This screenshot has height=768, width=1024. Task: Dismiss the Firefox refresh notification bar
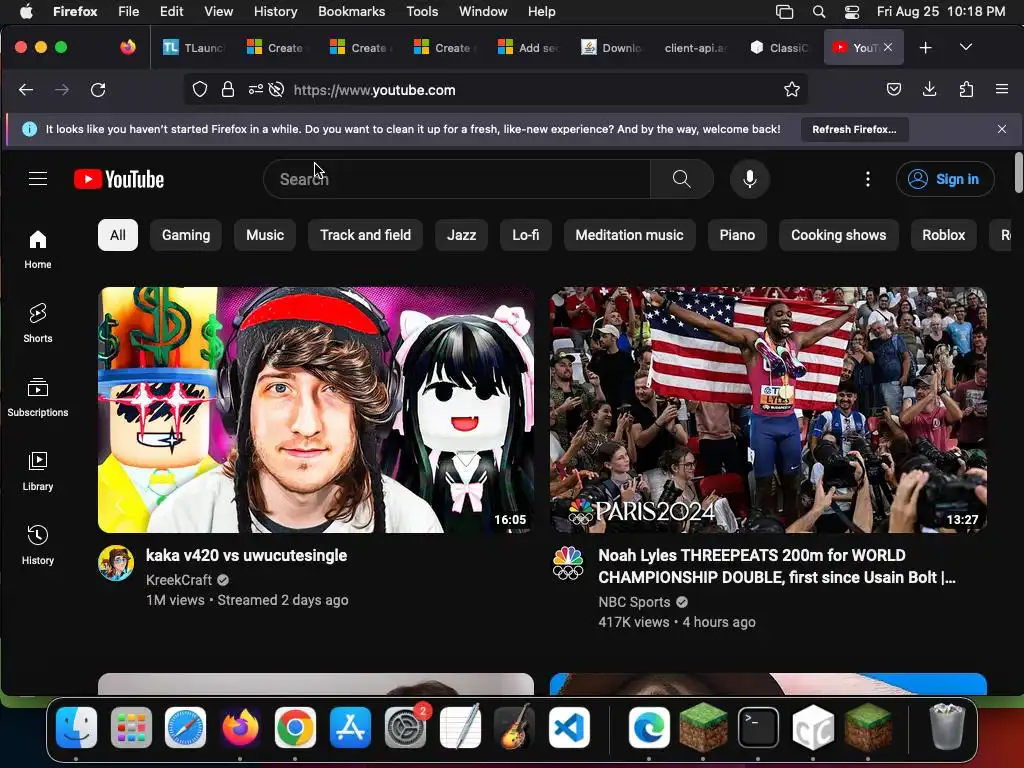(x=1002, y=129)
